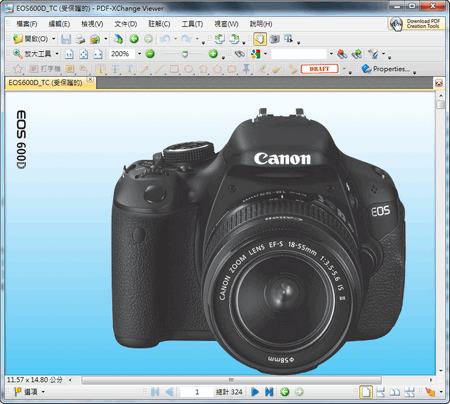
Task: Select the Hand tool
Action: 260,39
